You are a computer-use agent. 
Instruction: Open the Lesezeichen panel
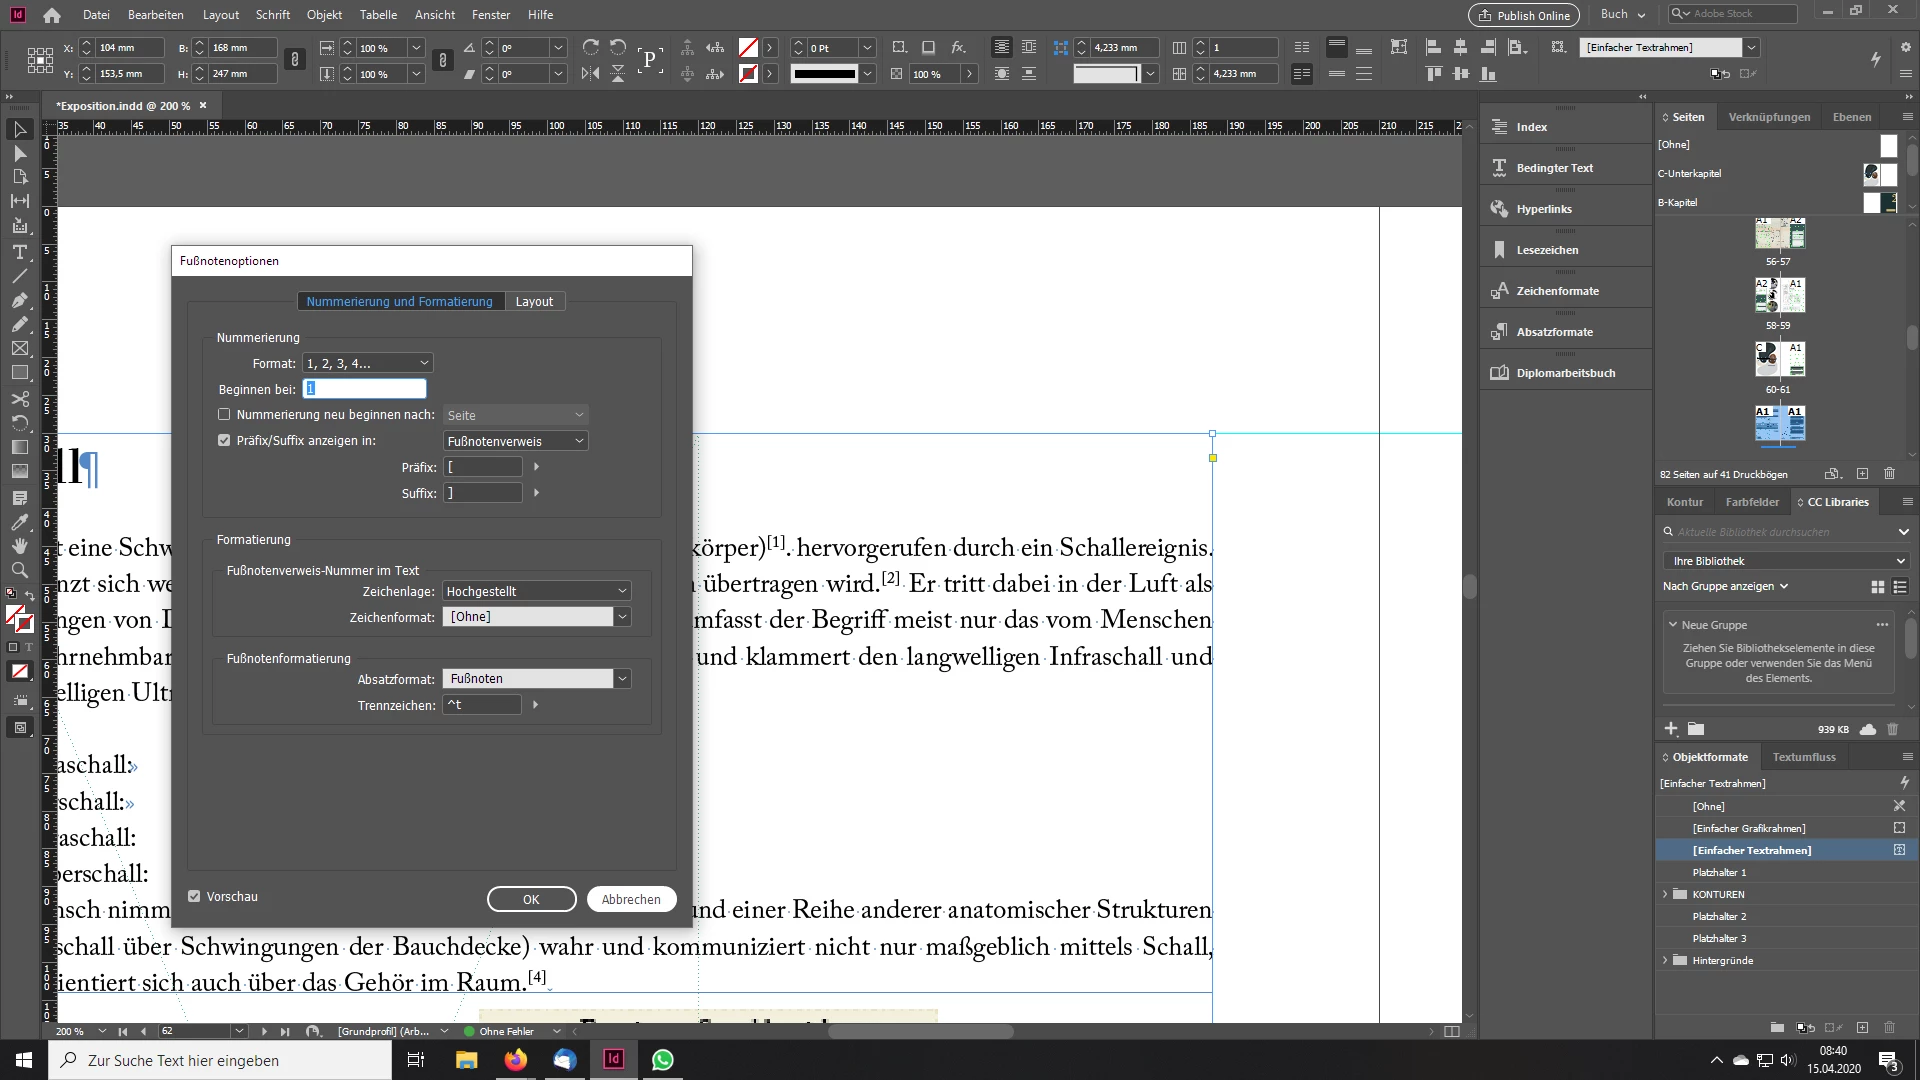click(1547, 250)
